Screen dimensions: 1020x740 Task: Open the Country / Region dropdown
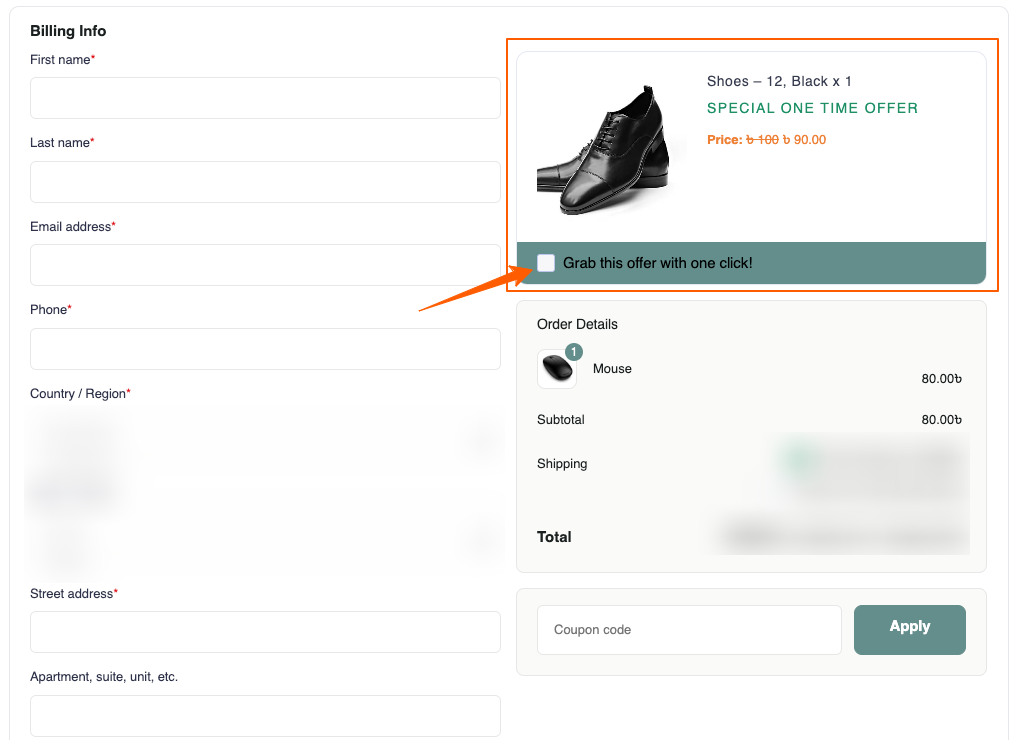click(265, 438)
